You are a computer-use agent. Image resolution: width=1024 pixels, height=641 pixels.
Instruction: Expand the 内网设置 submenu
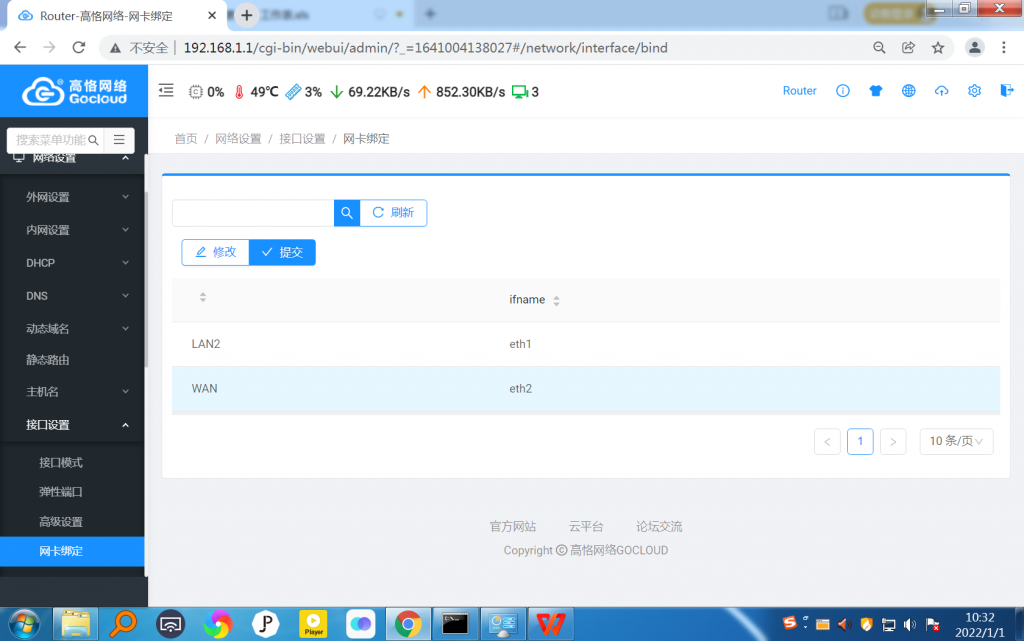coord(72,230)
